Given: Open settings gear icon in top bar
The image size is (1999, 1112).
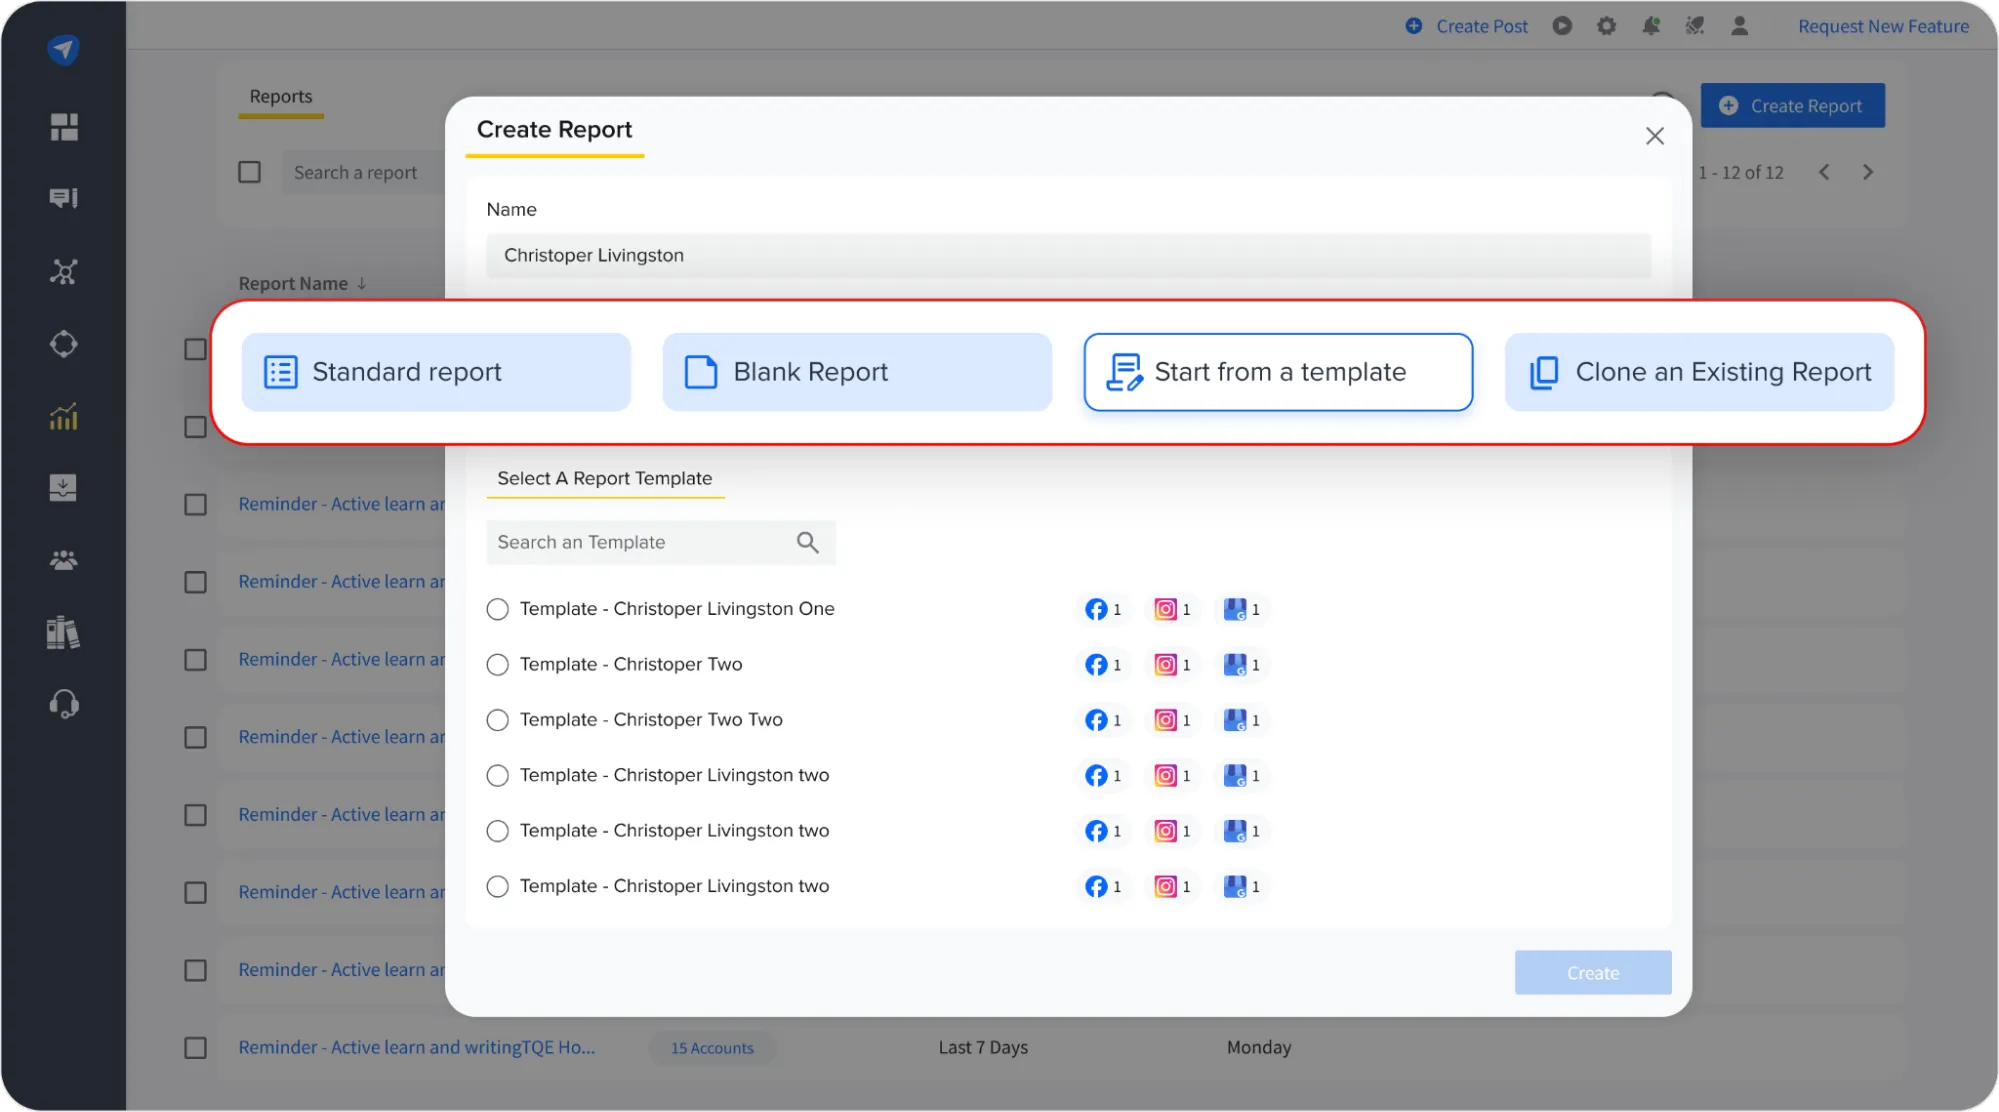Looking at the screenshot, I should click(1606, 26).
